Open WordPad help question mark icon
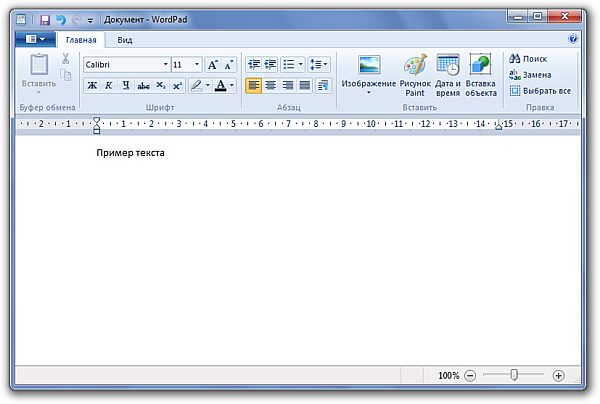The image size is (600, 404). point(573,40)
